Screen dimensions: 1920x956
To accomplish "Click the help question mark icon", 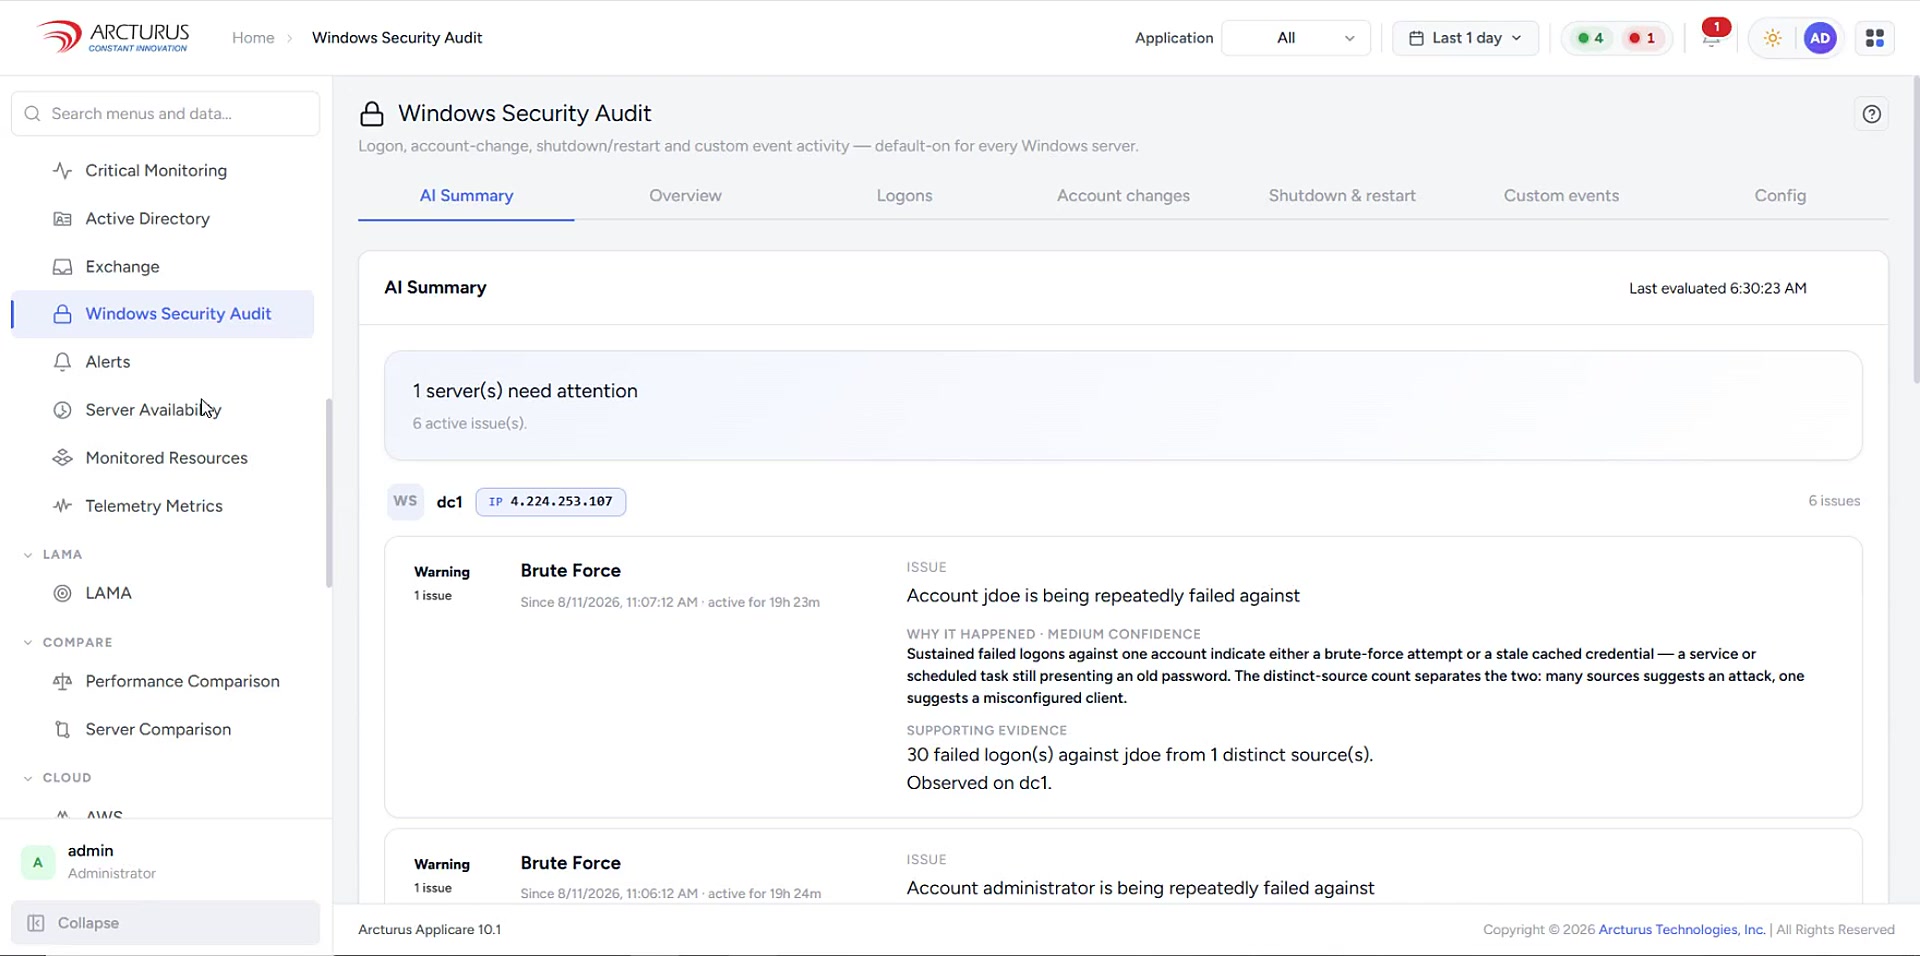I will [1872, 114].
